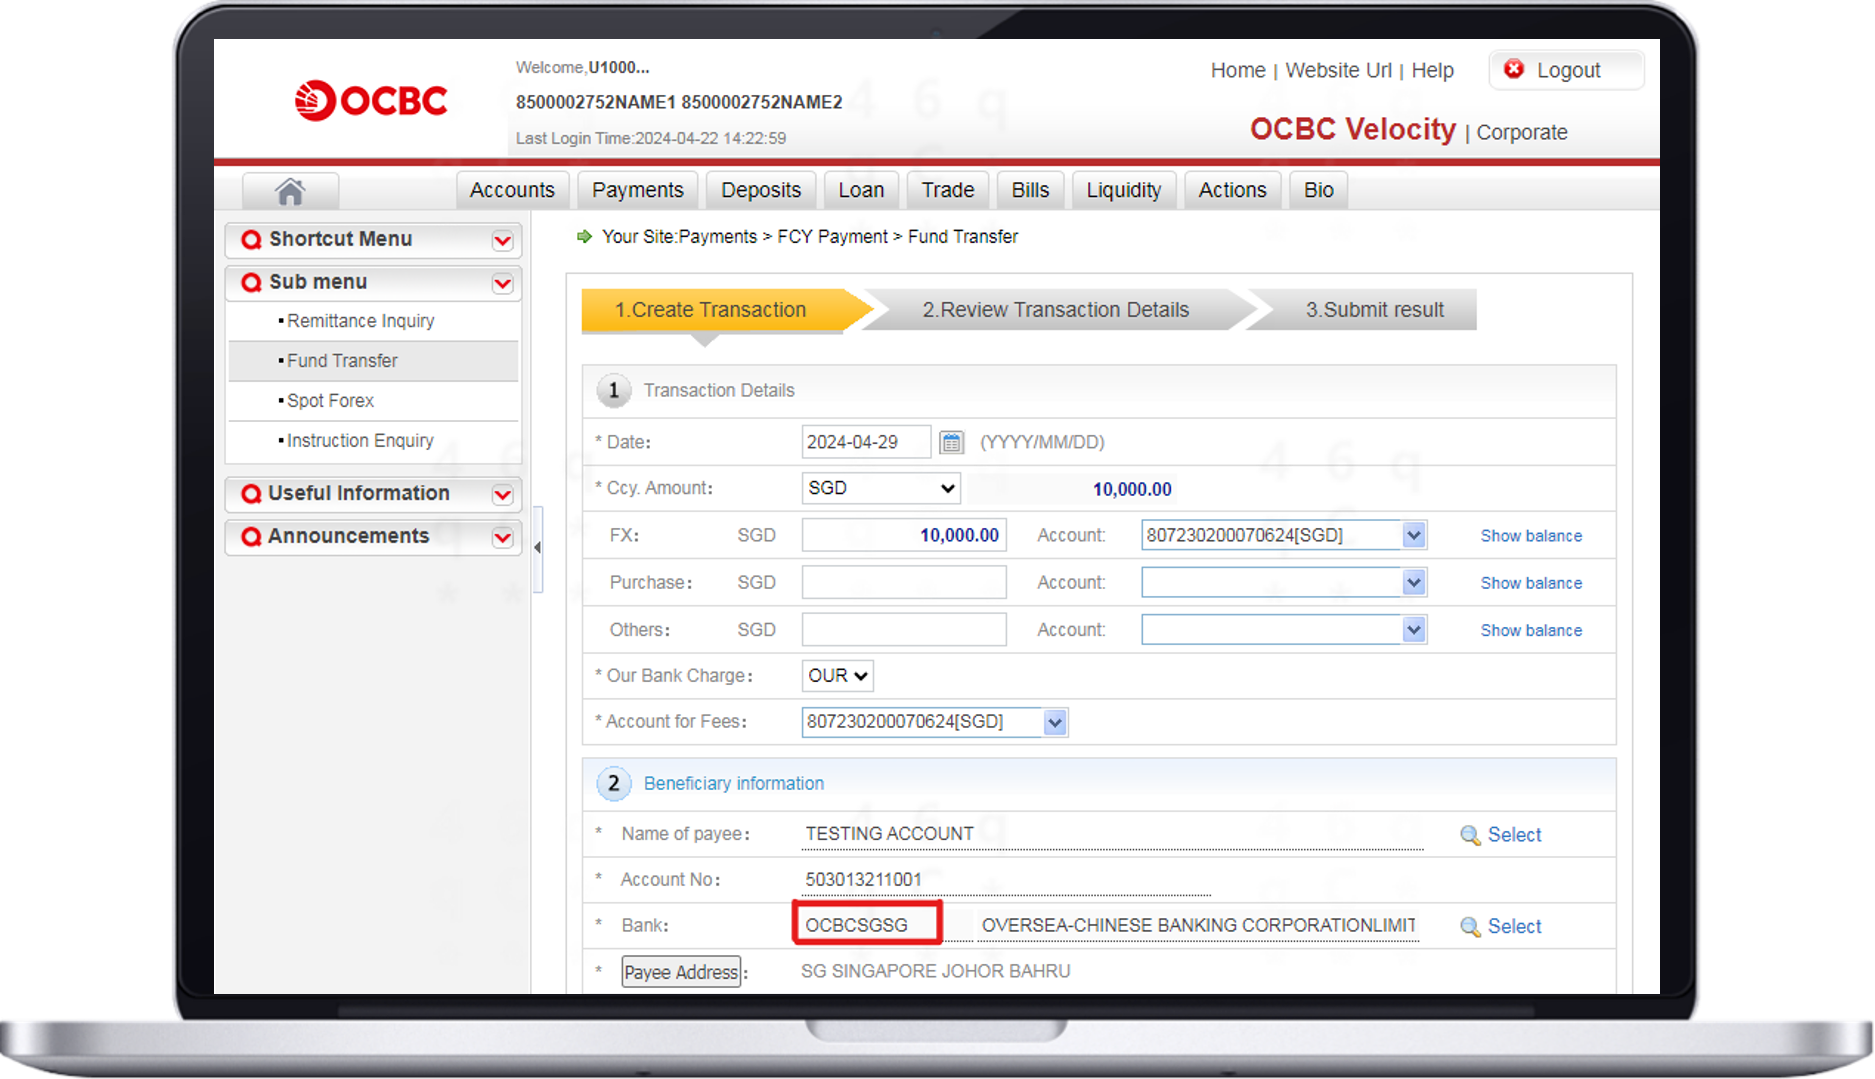The image size is (1875, 1079).
Task: Collapse the left sidebar with the arrow handle
Action: coord(538,548)
